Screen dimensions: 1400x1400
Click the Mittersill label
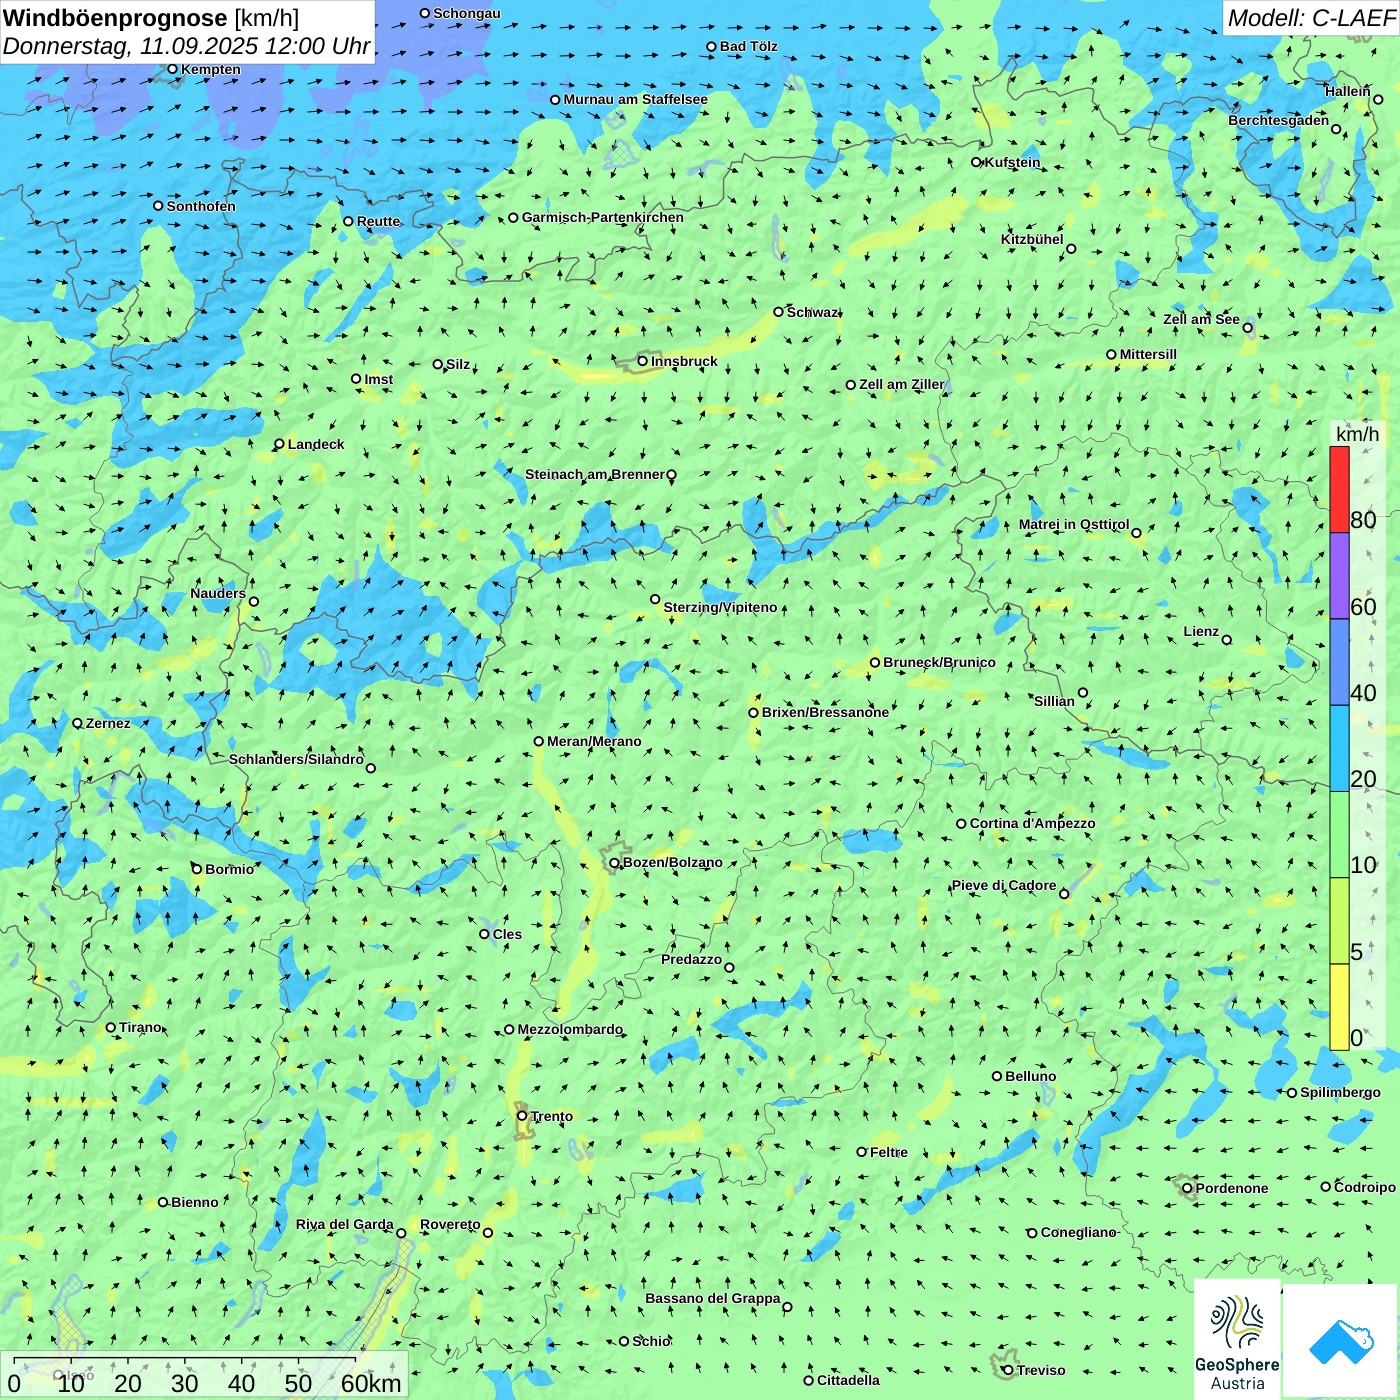point(1148,354)
